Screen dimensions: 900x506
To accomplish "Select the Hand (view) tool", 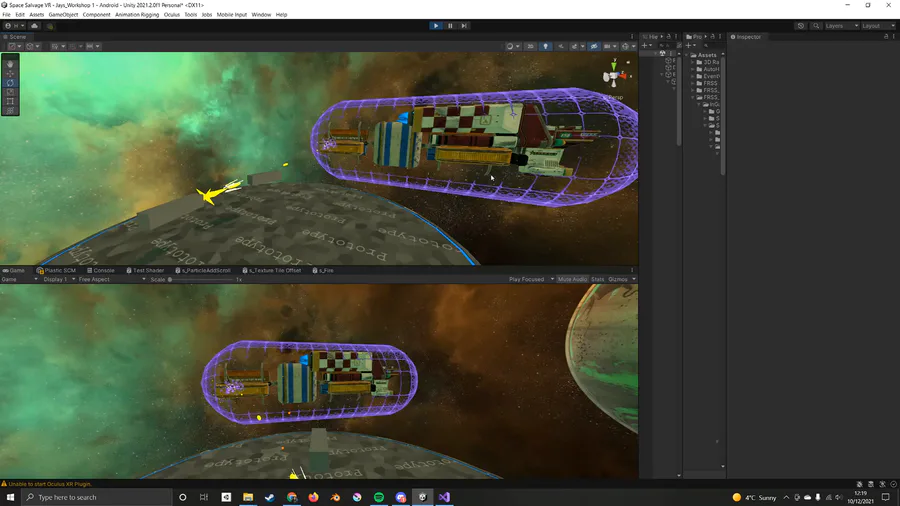I will [x=10, y=64].
